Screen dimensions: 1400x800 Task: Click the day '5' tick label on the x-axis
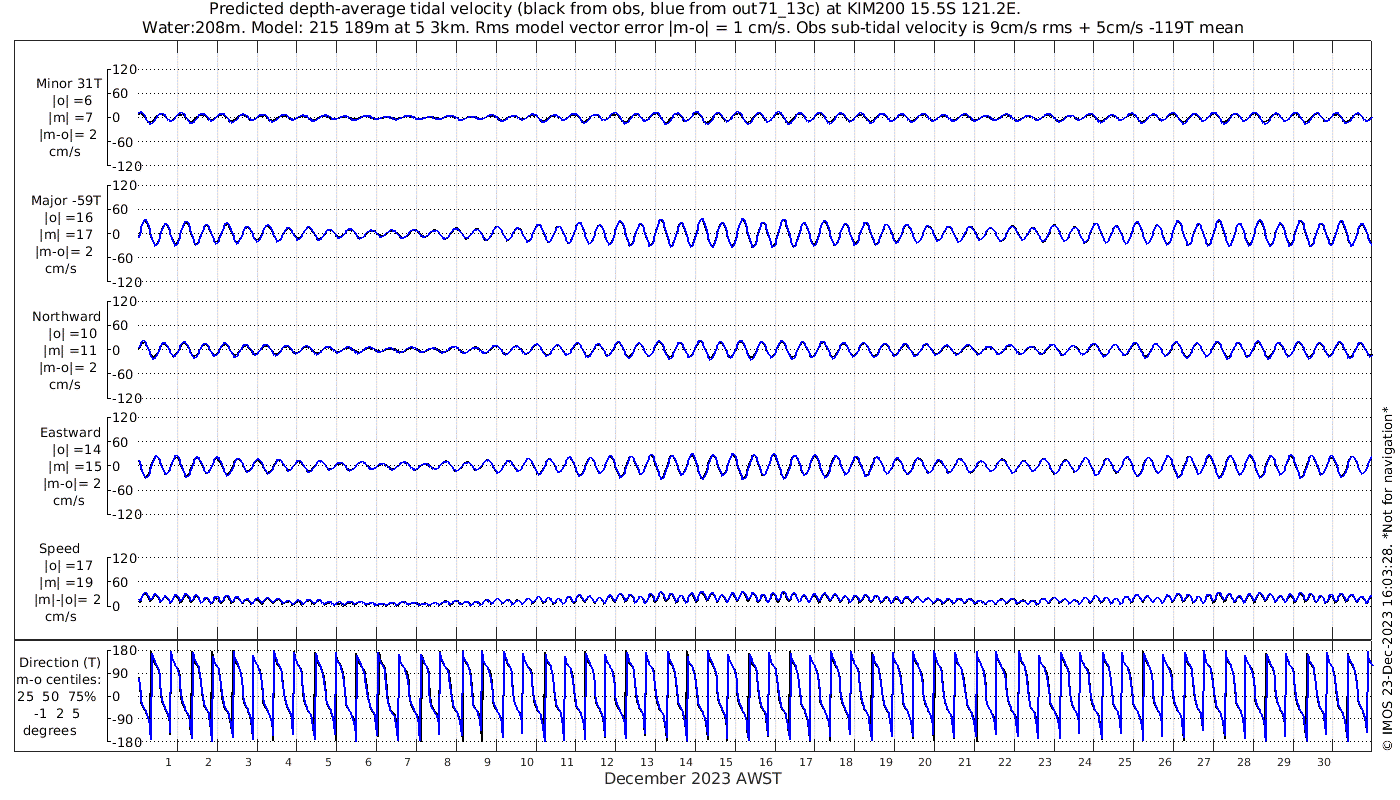pos(328,762)
